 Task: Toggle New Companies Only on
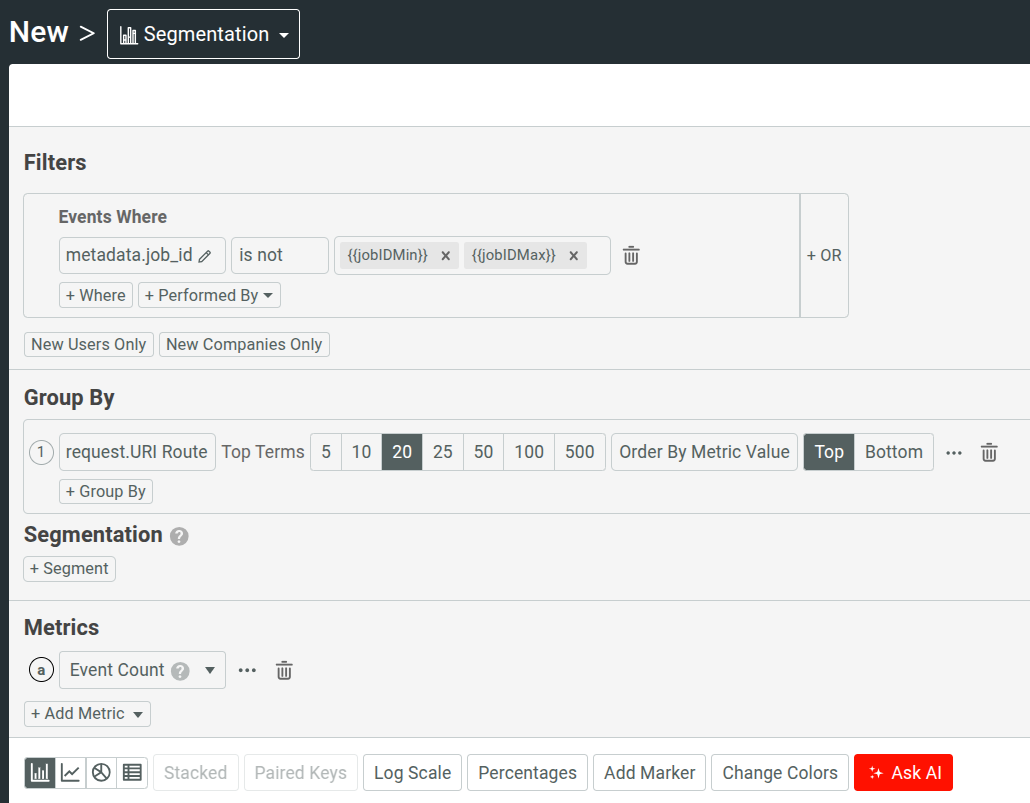pos(244,344)
